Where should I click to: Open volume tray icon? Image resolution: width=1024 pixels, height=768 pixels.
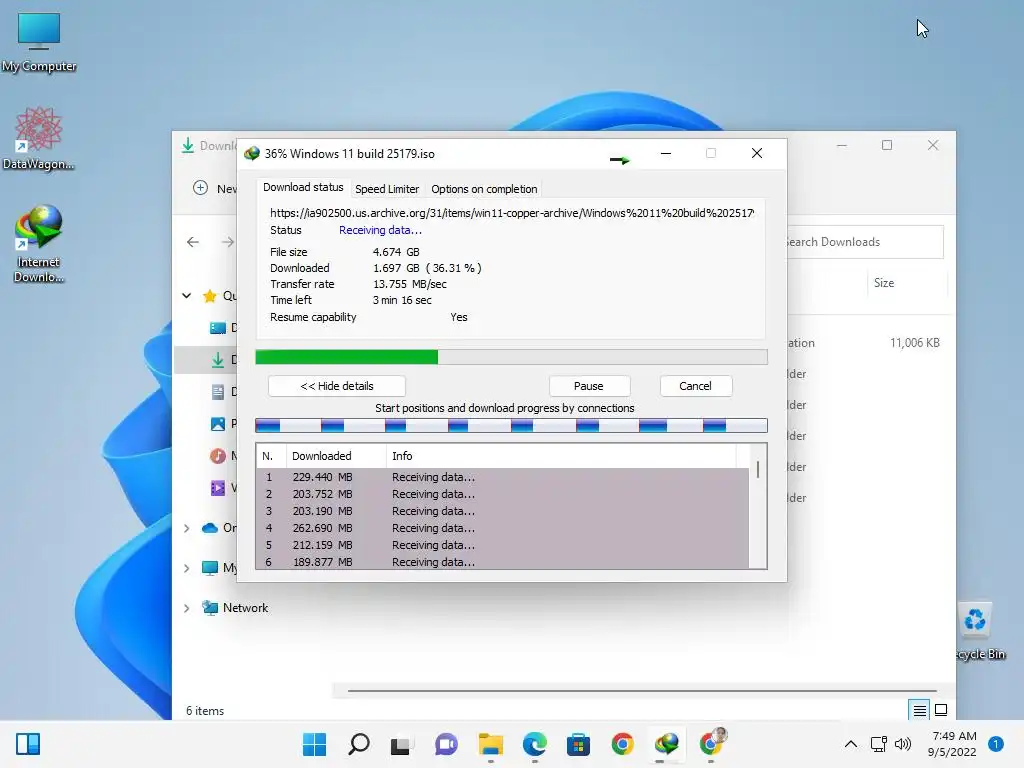(x=903, y=744)
